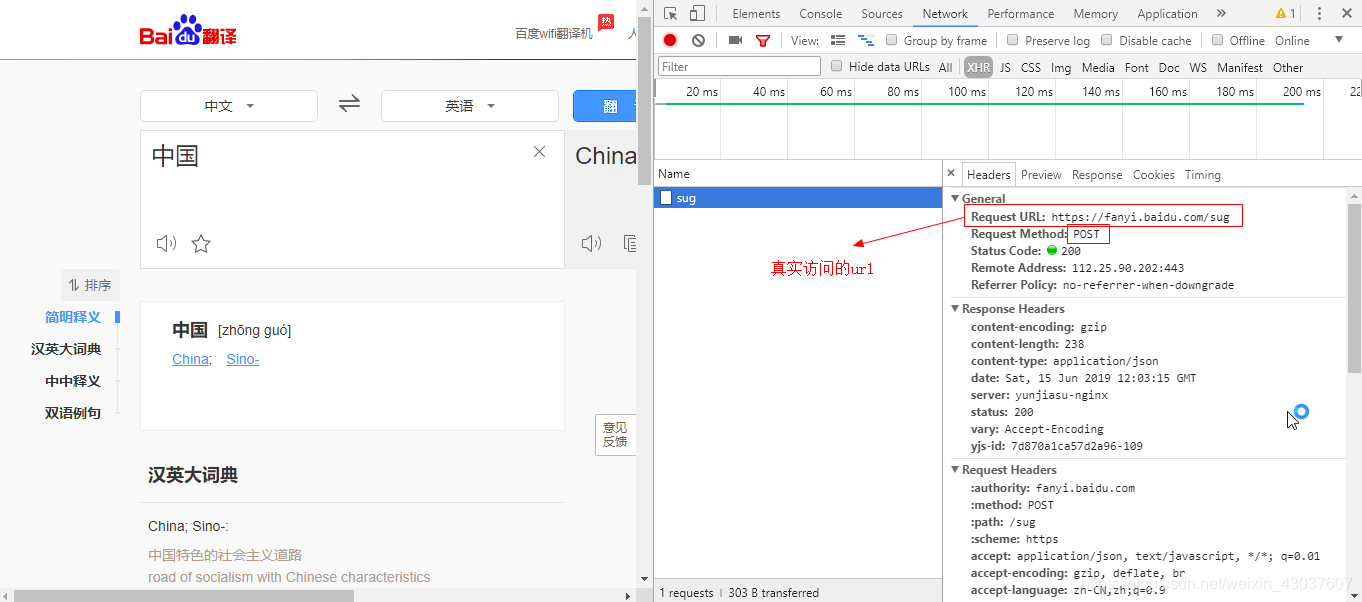Viewport: 1362px width, 602px height.
Task: Open 百度wifi翻译机 link
Action: pos(554,33)
